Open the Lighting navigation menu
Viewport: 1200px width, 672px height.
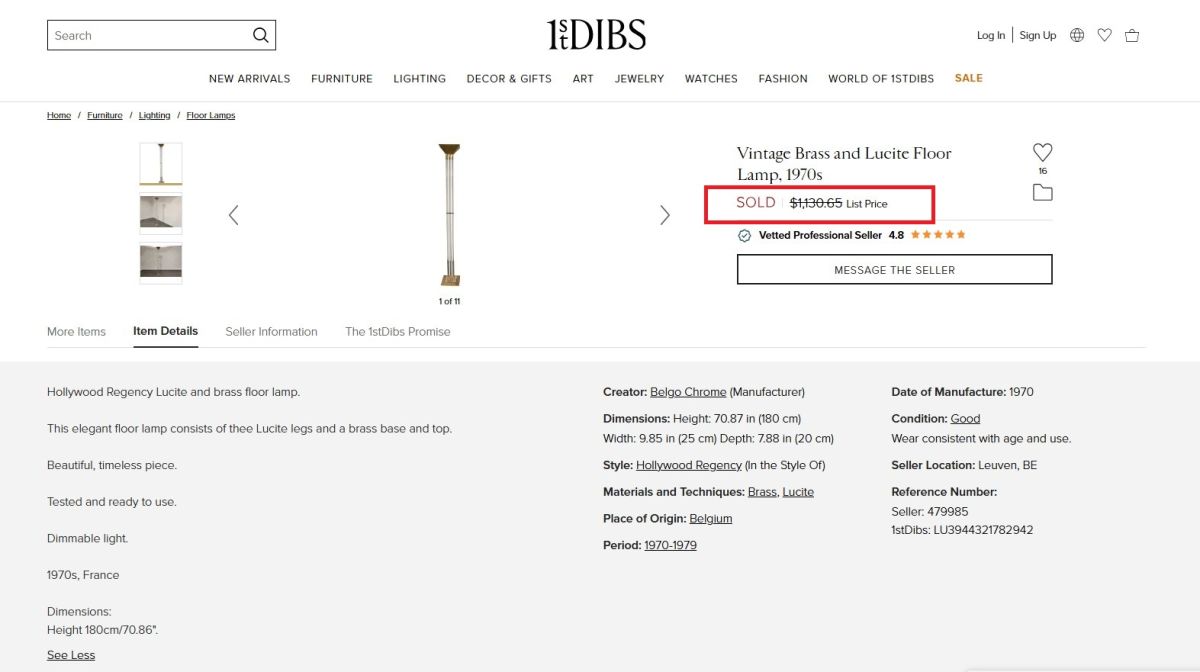(x=419, y=79)
